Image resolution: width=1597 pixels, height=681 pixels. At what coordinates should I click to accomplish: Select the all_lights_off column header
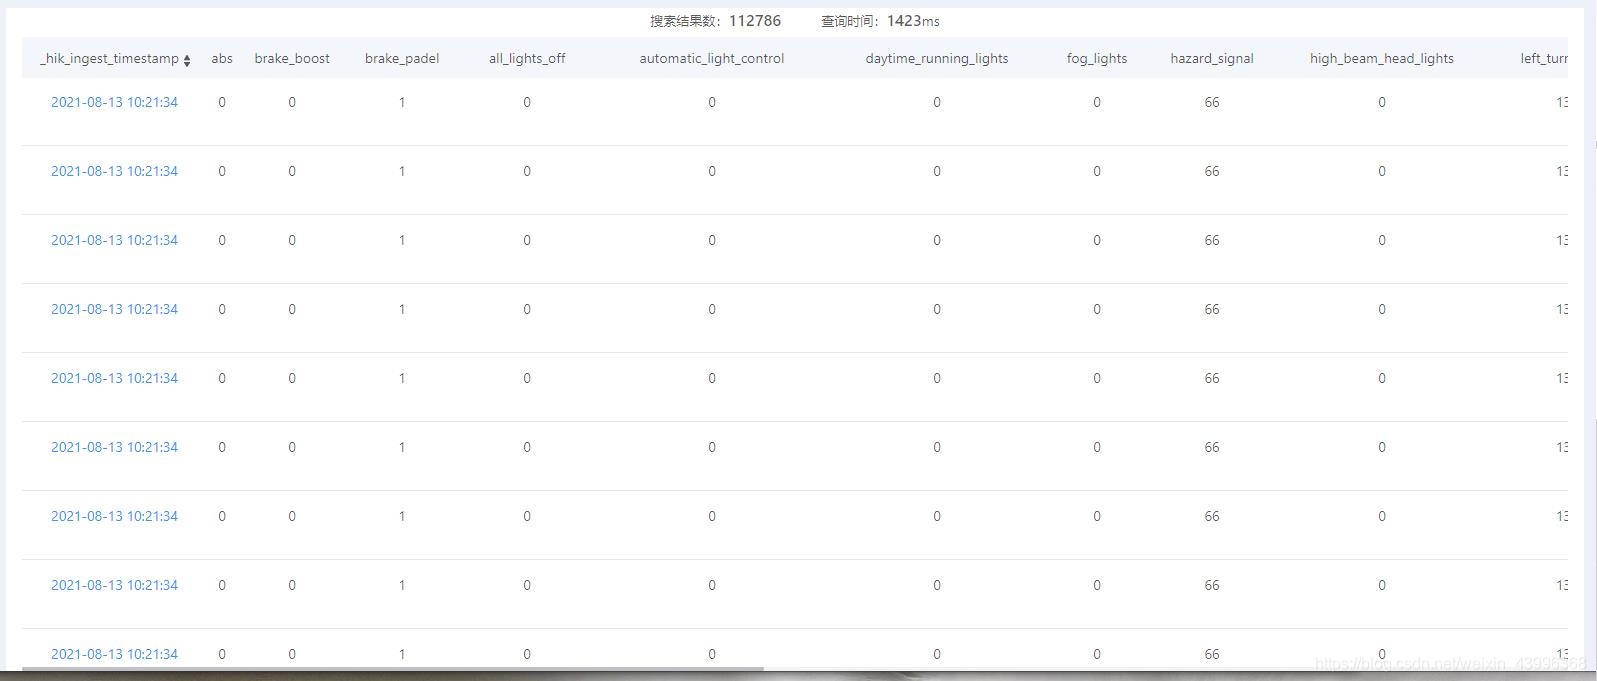527,59
